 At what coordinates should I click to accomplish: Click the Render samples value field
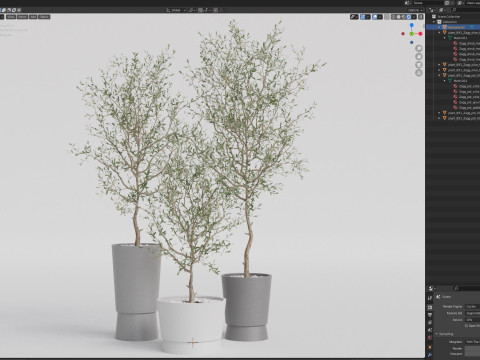point(473,349)
